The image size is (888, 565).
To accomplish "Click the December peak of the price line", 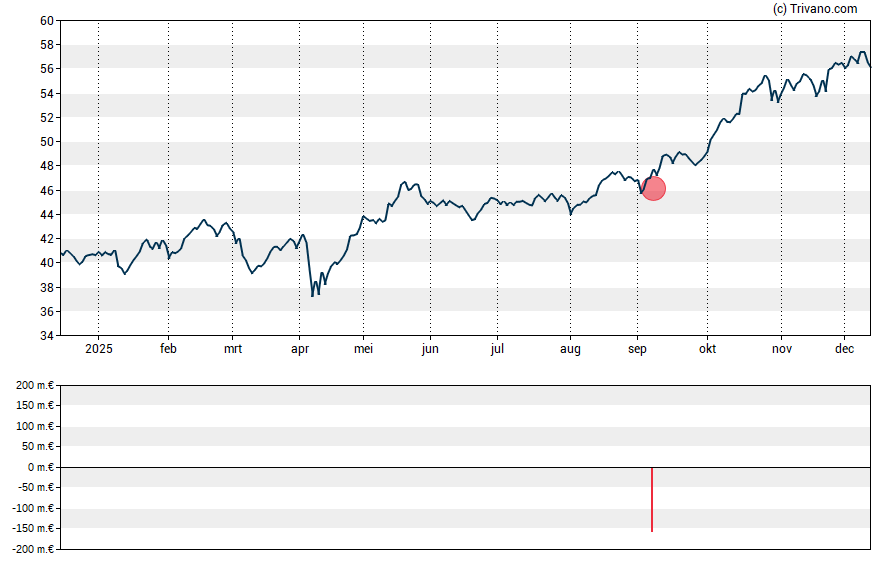I will [862, 52].
